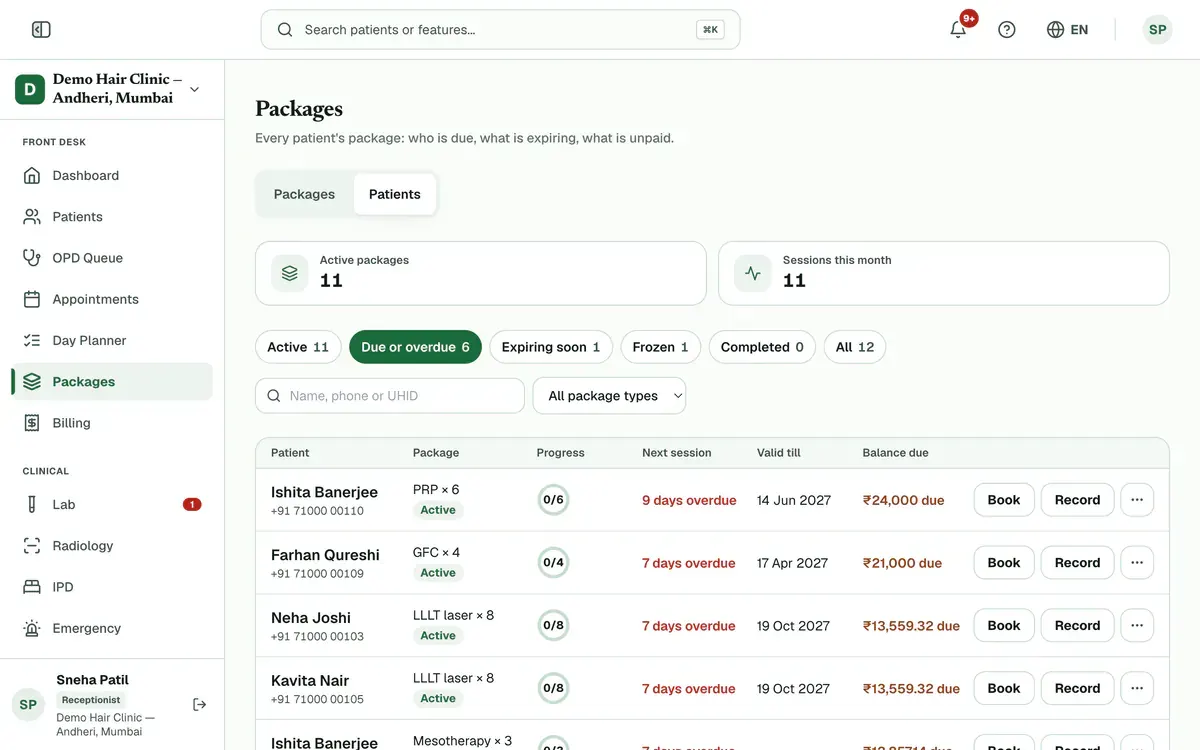Filter by Completed 0 chip
Image resolution: width=1200 pixels, height=750 pixels.
point(762,347)
